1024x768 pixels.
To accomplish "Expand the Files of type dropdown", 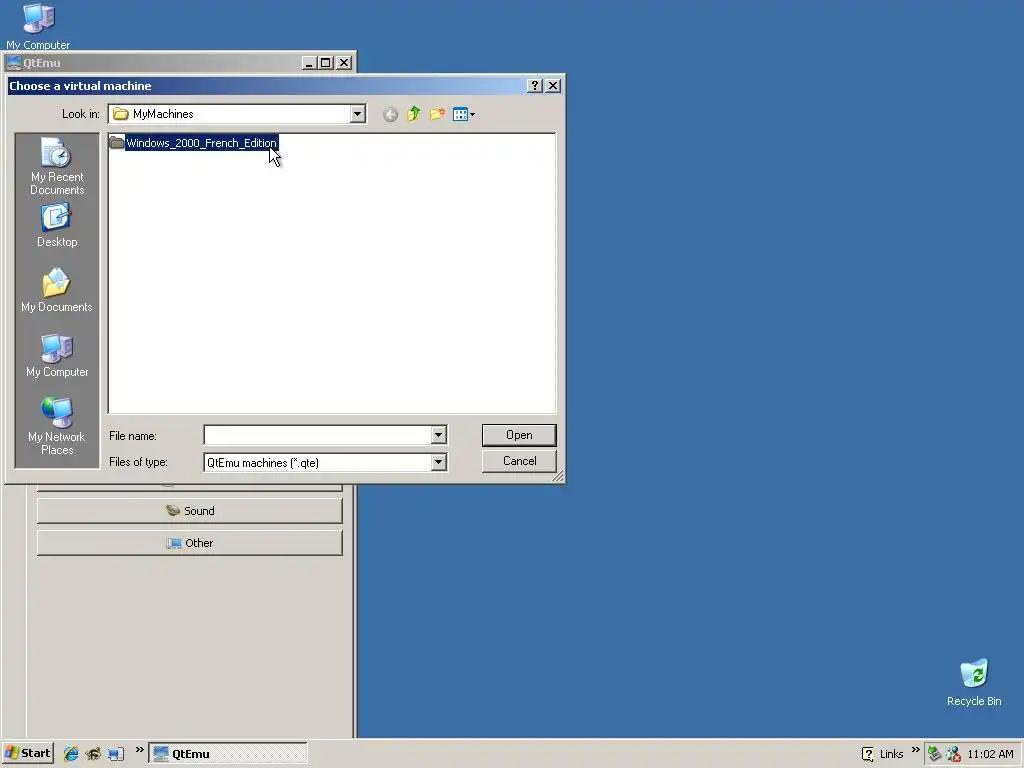I will (x=438, y=462).
